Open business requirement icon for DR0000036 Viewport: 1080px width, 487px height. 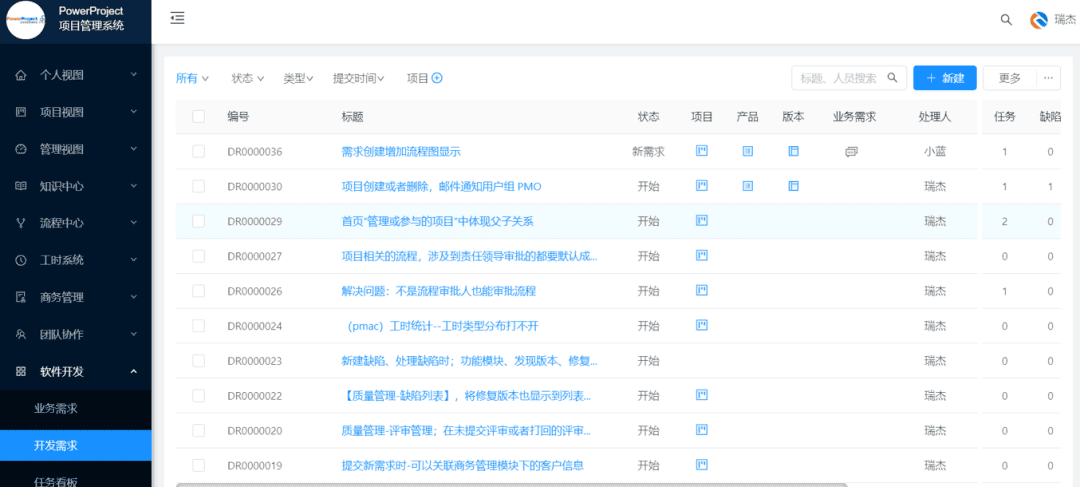click(851, 152)
